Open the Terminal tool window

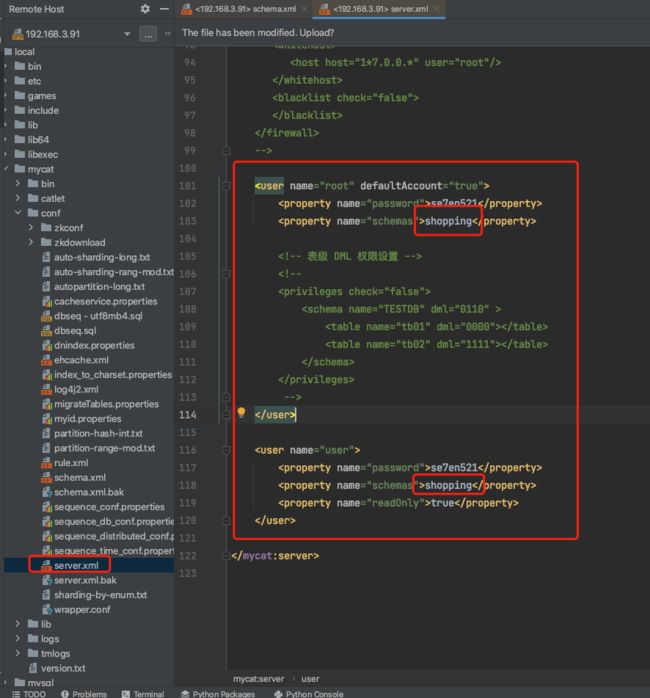click(142, 694)
